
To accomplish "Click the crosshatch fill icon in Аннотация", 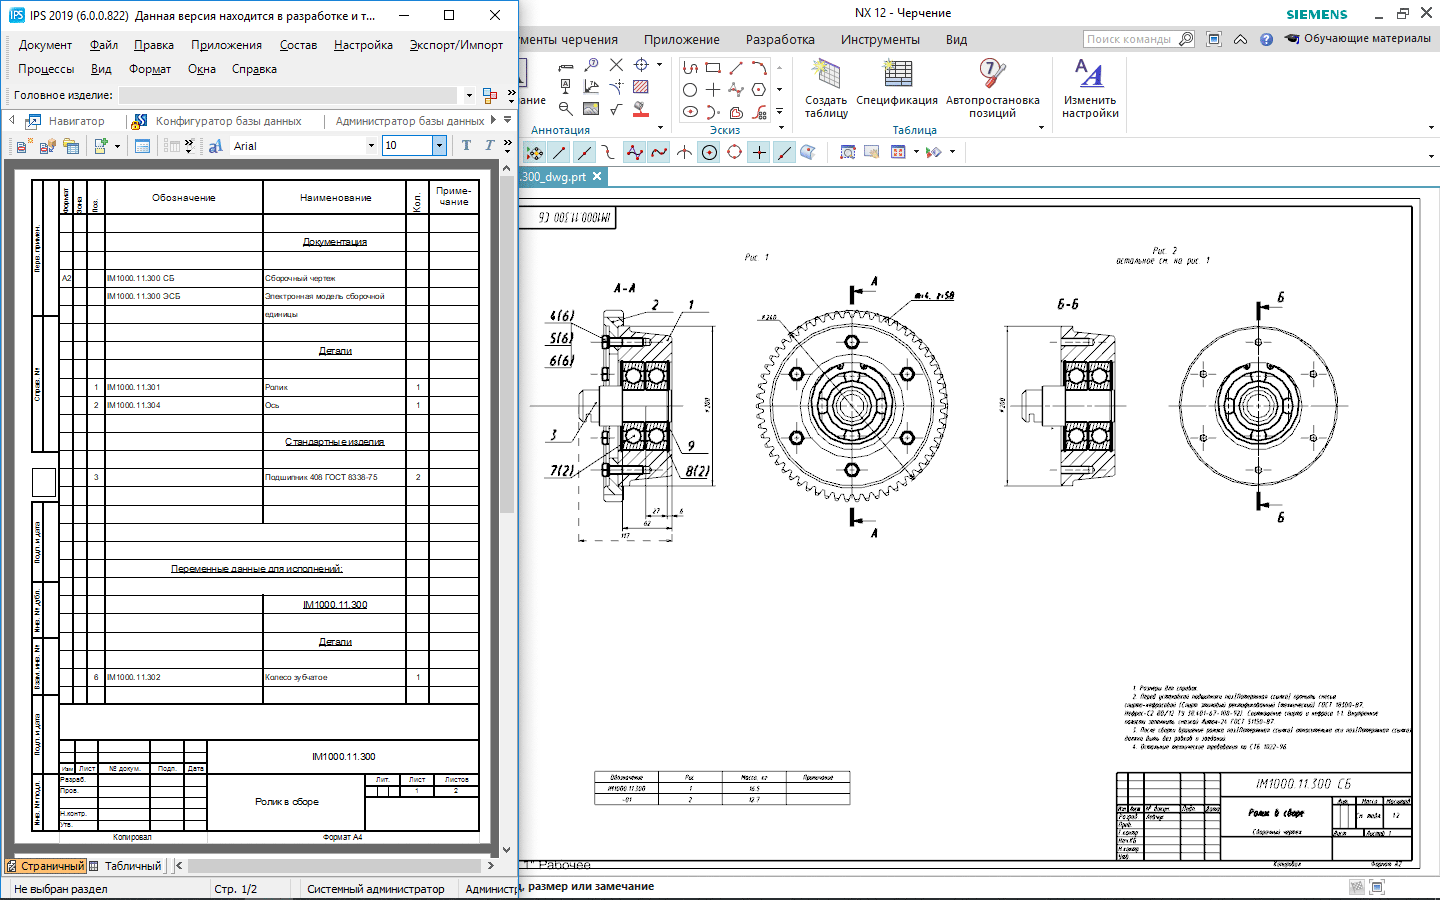I will [641, 87].
